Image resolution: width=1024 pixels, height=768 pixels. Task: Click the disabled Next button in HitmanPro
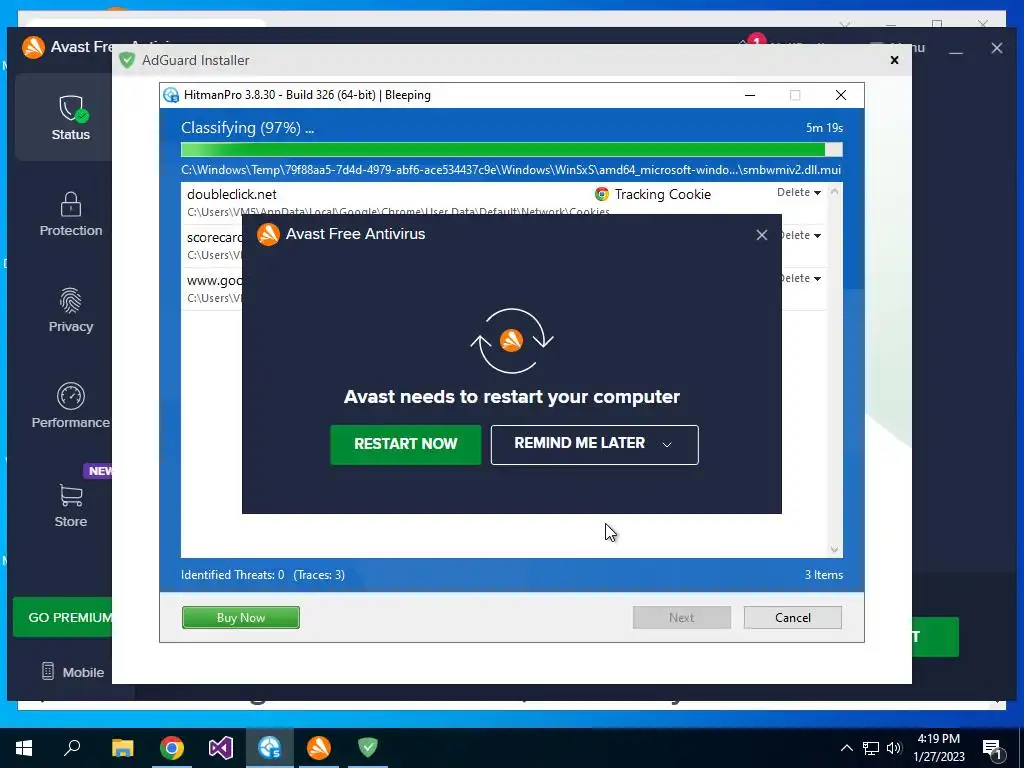682,618
